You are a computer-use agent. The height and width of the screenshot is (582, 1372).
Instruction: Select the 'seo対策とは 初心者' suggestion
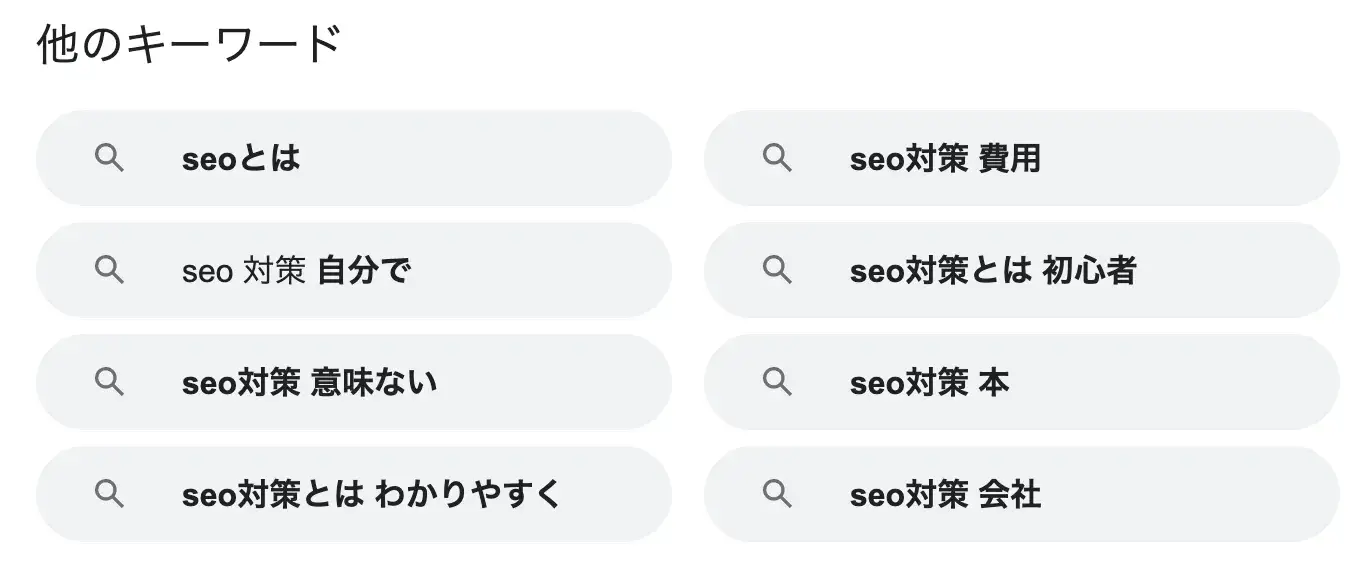point(1022,270)
